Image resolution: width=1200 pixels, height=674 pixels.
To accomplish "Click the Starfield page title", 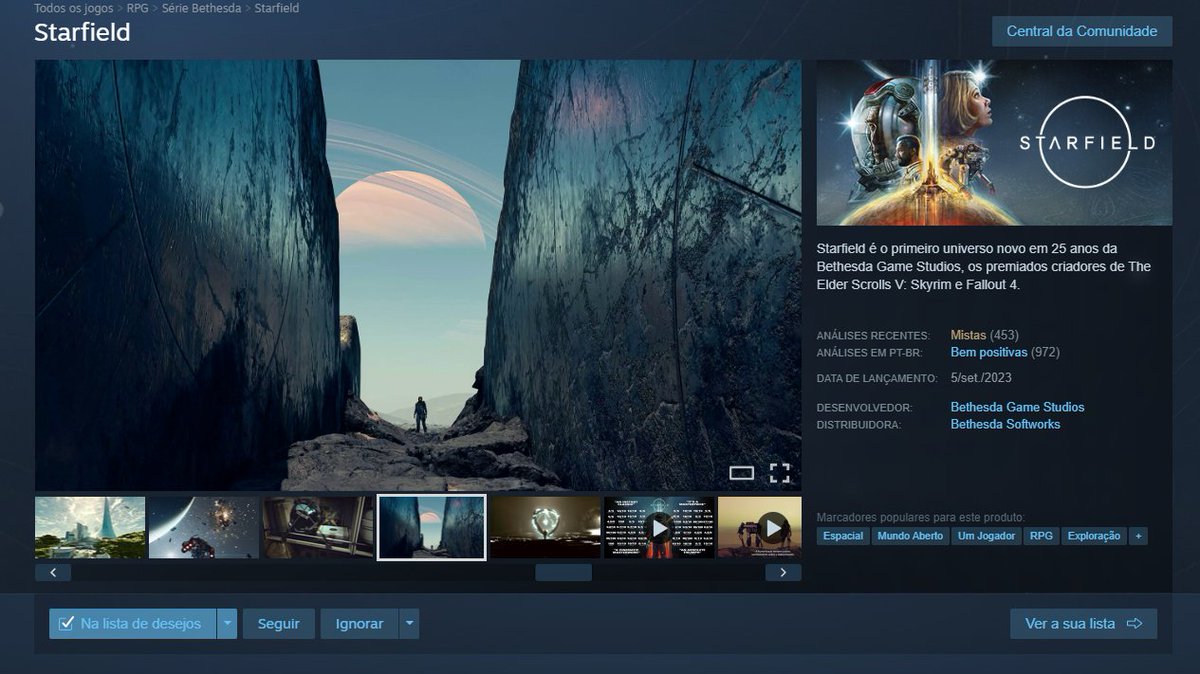I will point(82,32).
